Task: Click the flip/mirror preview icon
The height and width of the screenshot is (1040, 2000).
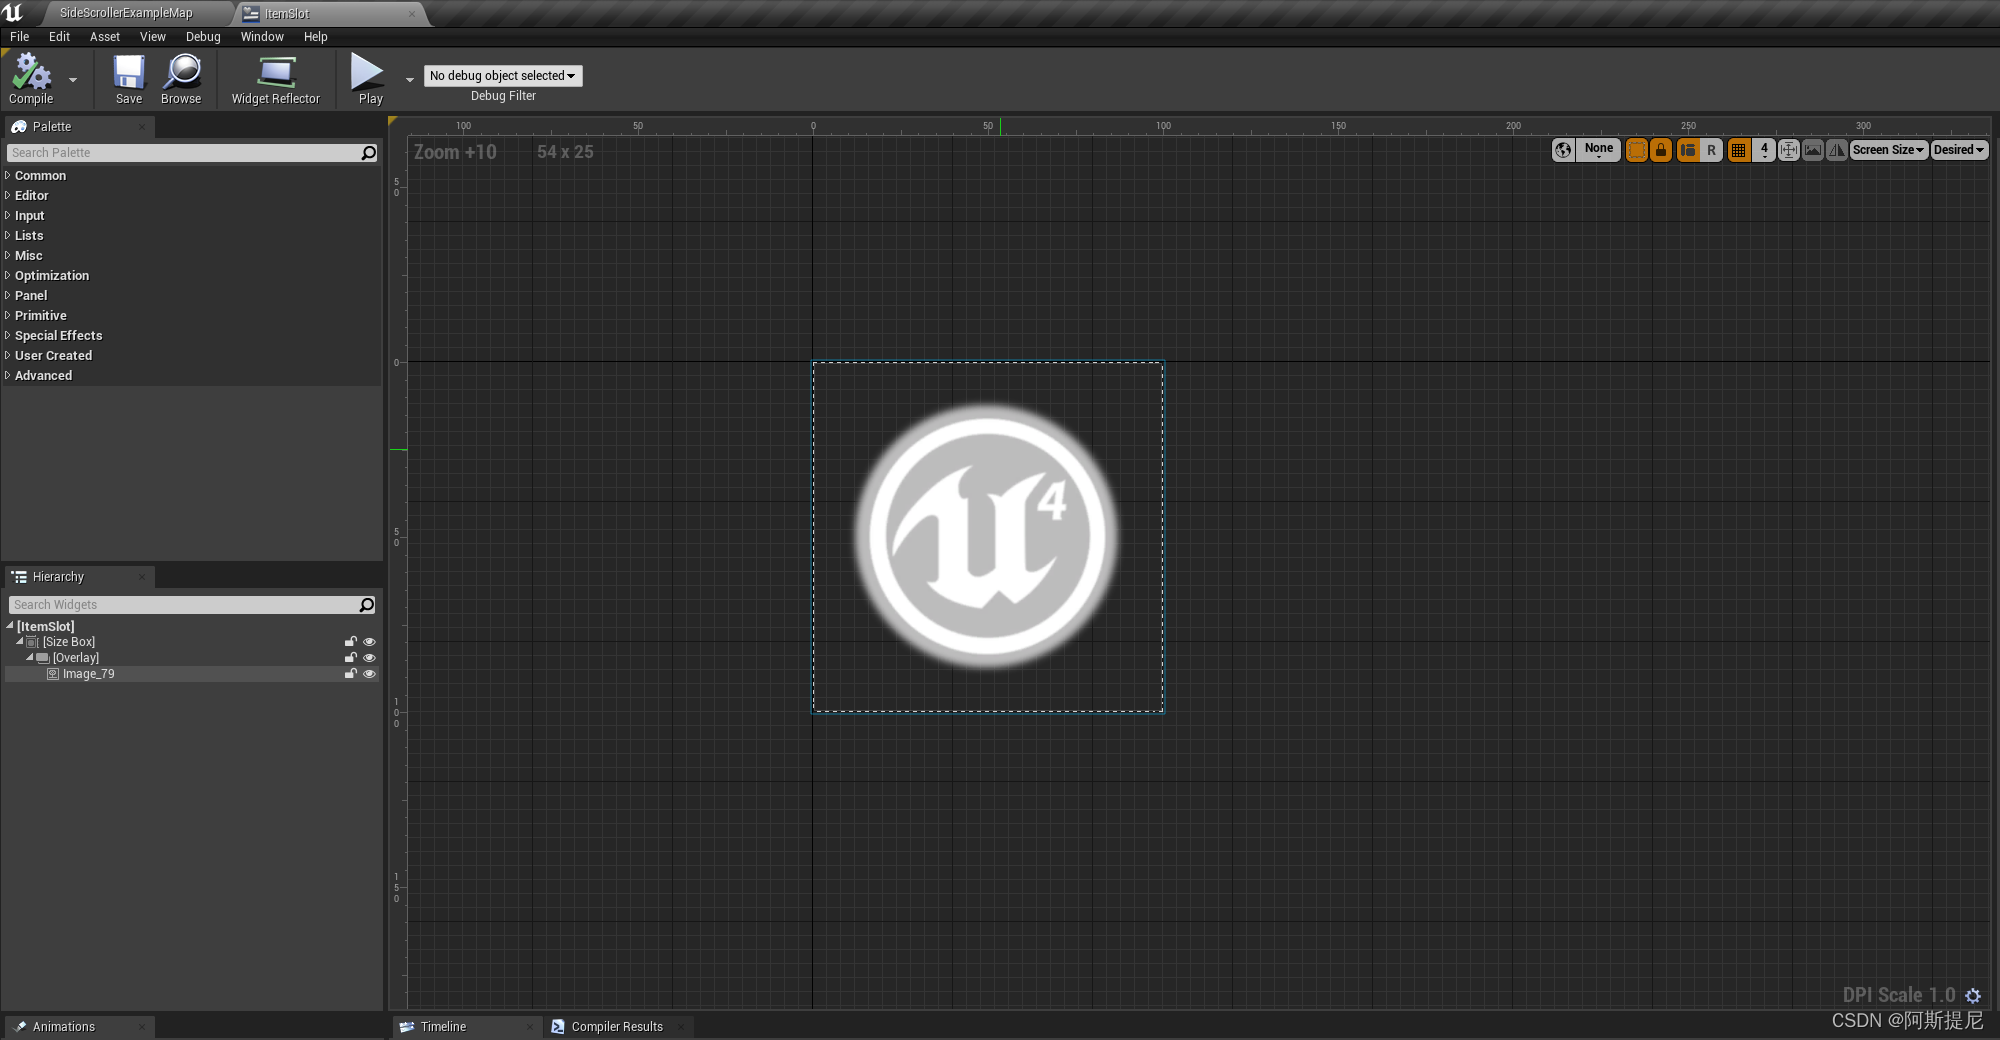Action: [x=1836, y=150]
